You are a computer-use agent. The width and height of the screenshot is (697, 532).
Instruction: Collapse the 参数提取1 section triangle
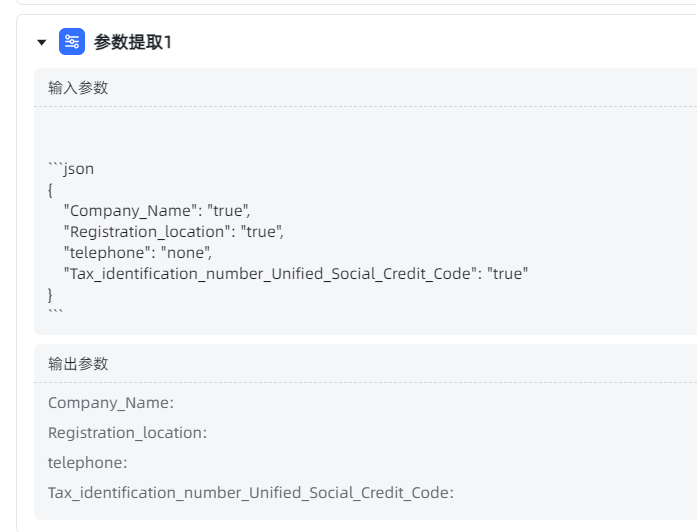coord(41,42)
